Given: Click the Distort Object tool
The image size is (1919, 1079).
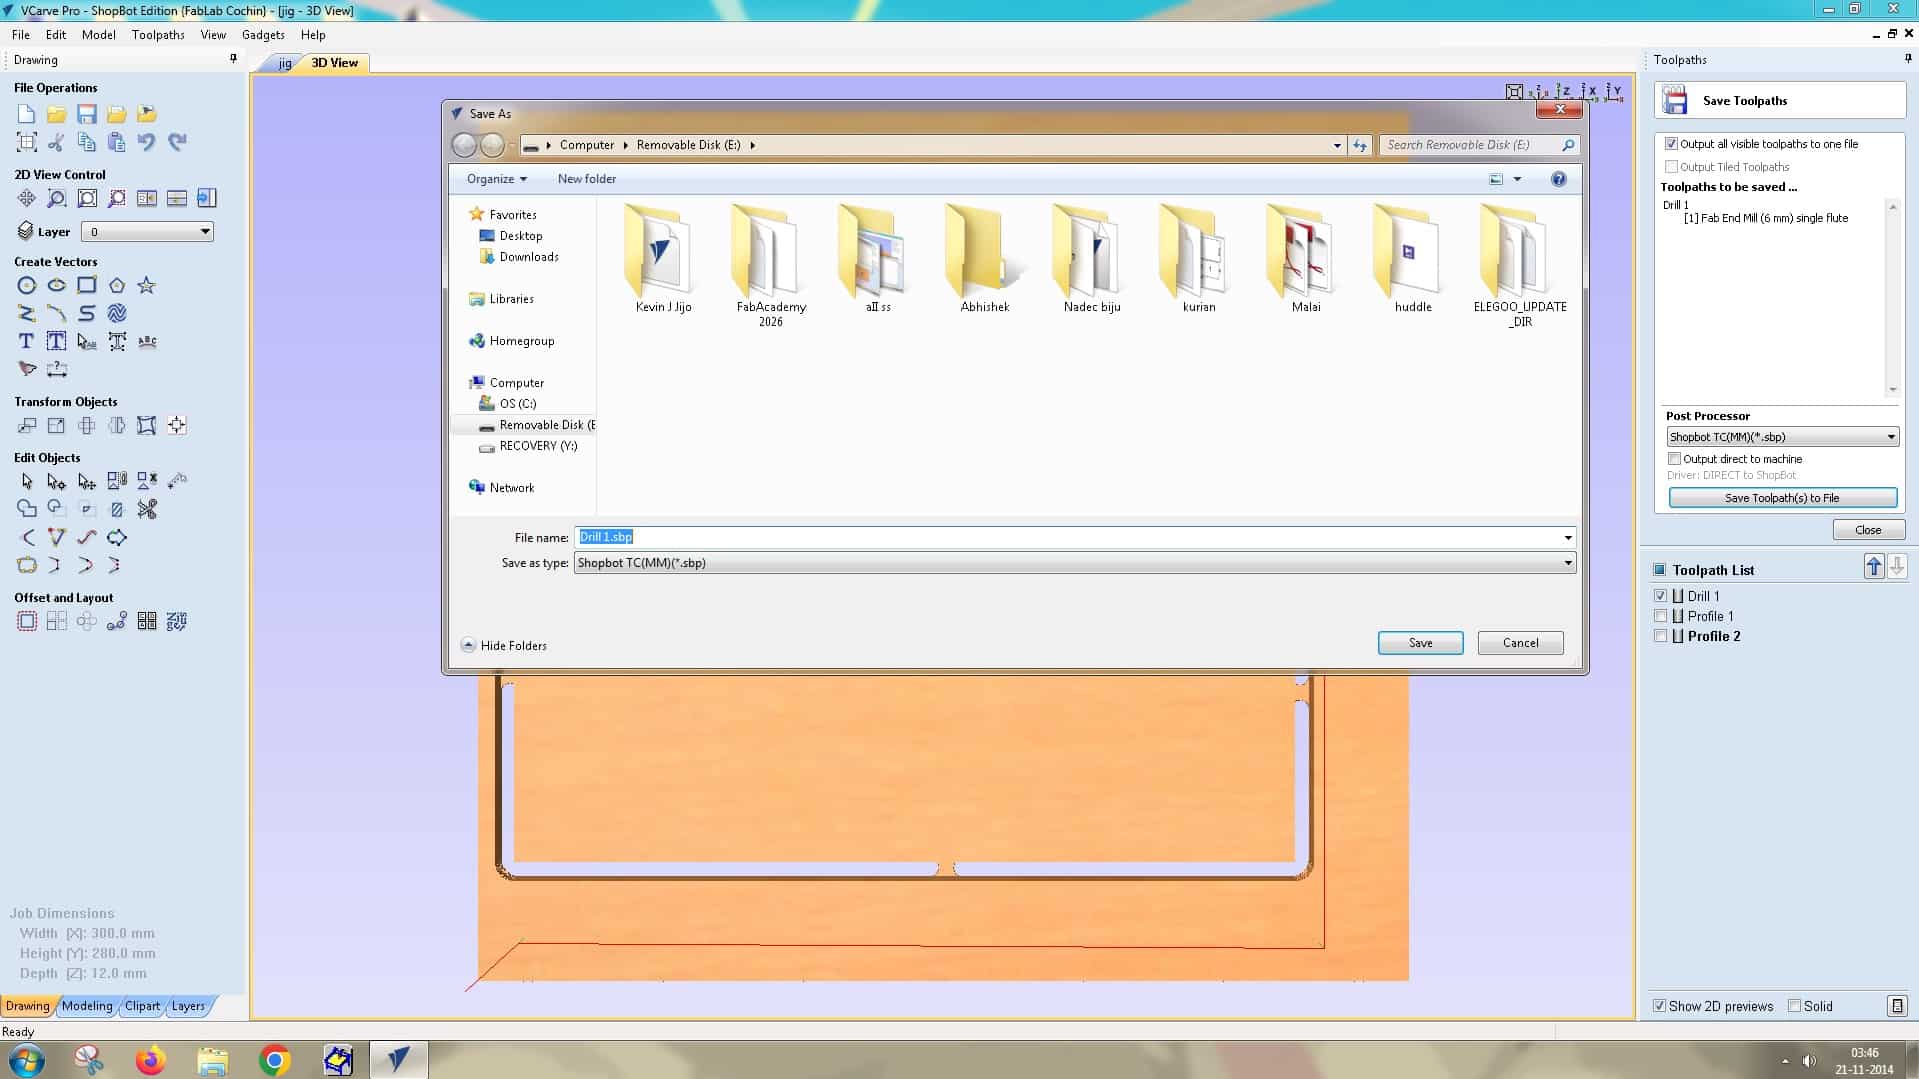Looking at the screenshot, I should tap(147, 426).
